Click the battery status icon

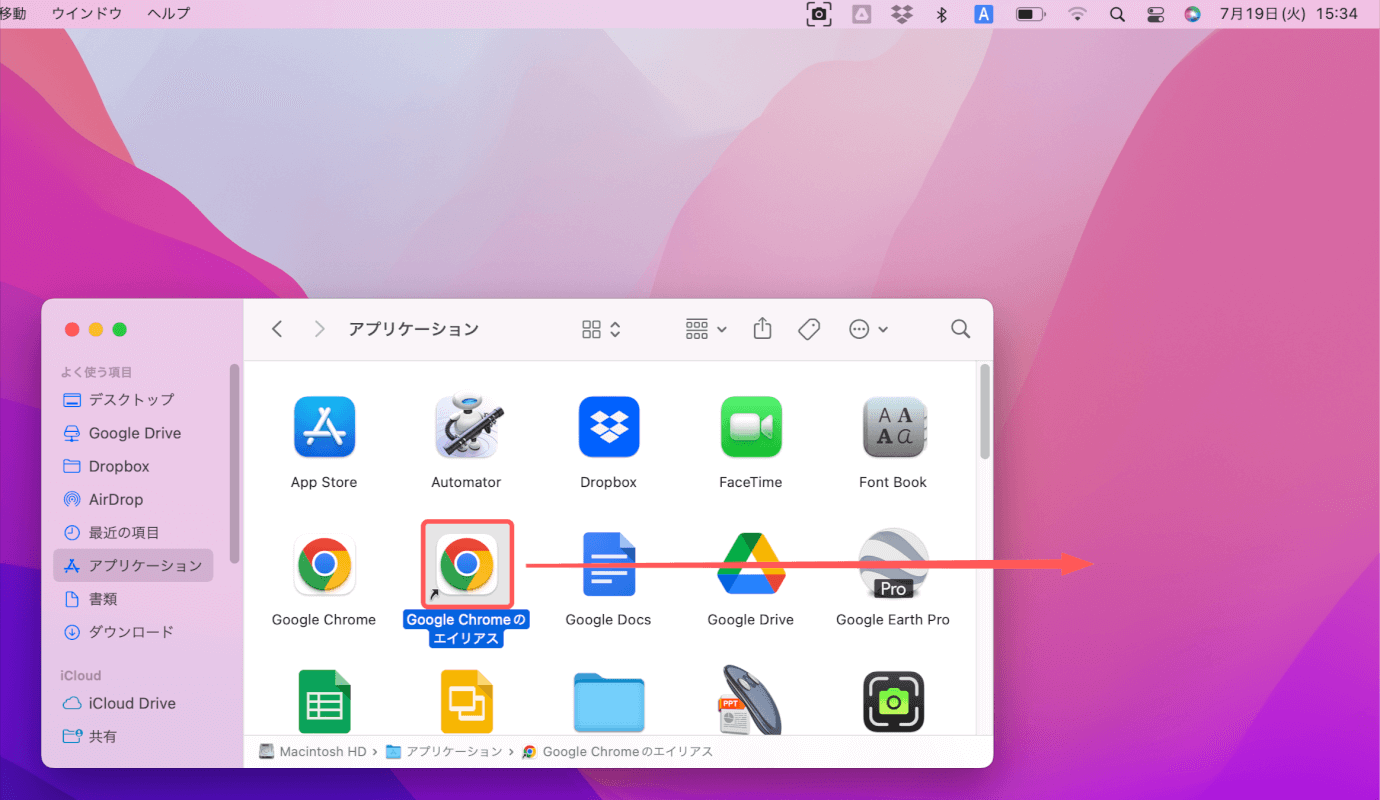point(1030,14)
